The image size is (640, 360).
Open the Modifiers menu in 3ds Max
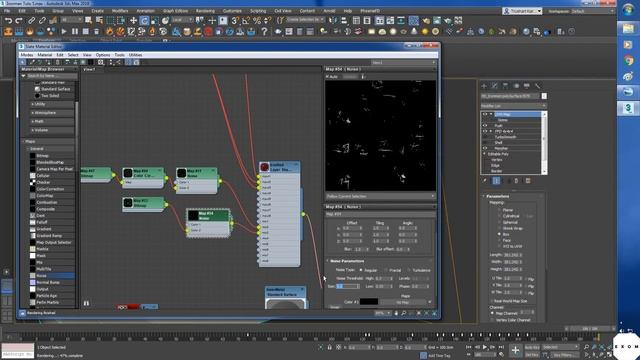click(x=120, y=11)
